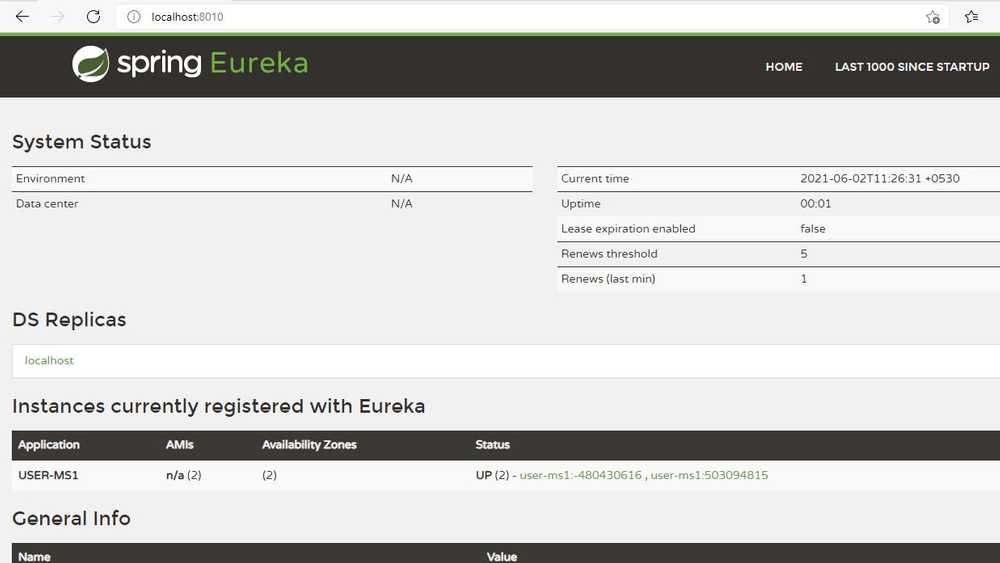Click the Availability Zones column header

[x=309, y=444]
